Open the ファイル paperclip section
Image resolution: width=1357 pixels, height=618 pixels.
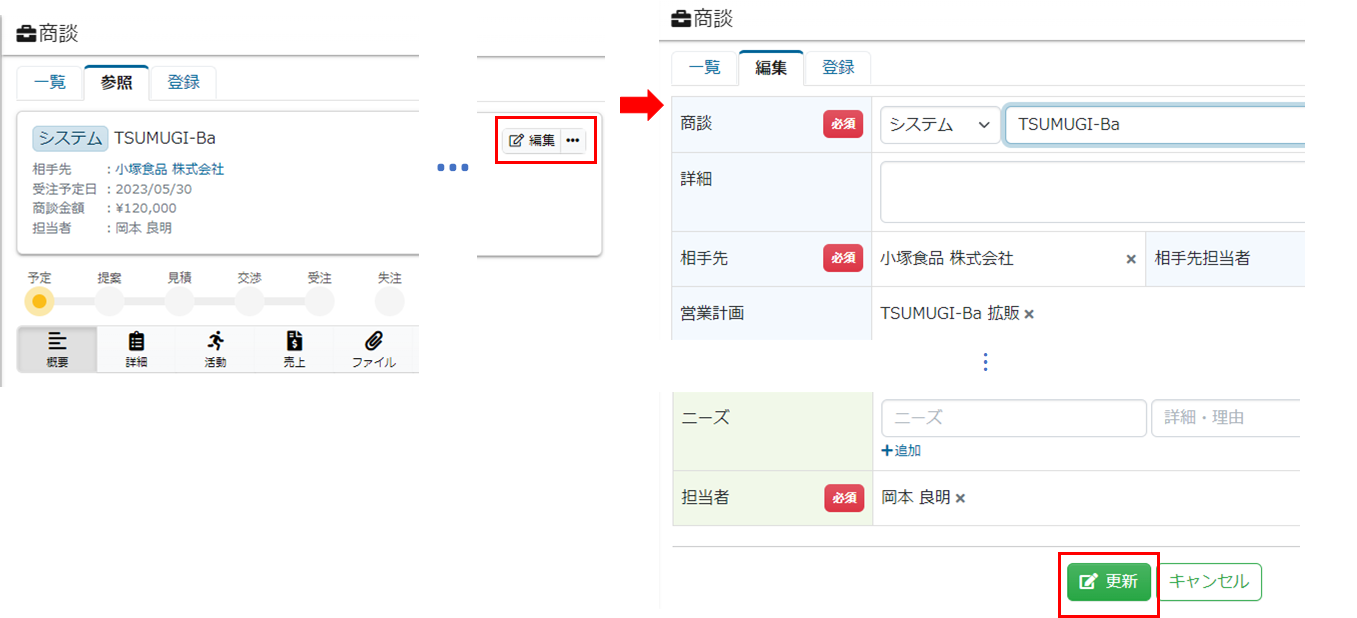click(374, 350)
